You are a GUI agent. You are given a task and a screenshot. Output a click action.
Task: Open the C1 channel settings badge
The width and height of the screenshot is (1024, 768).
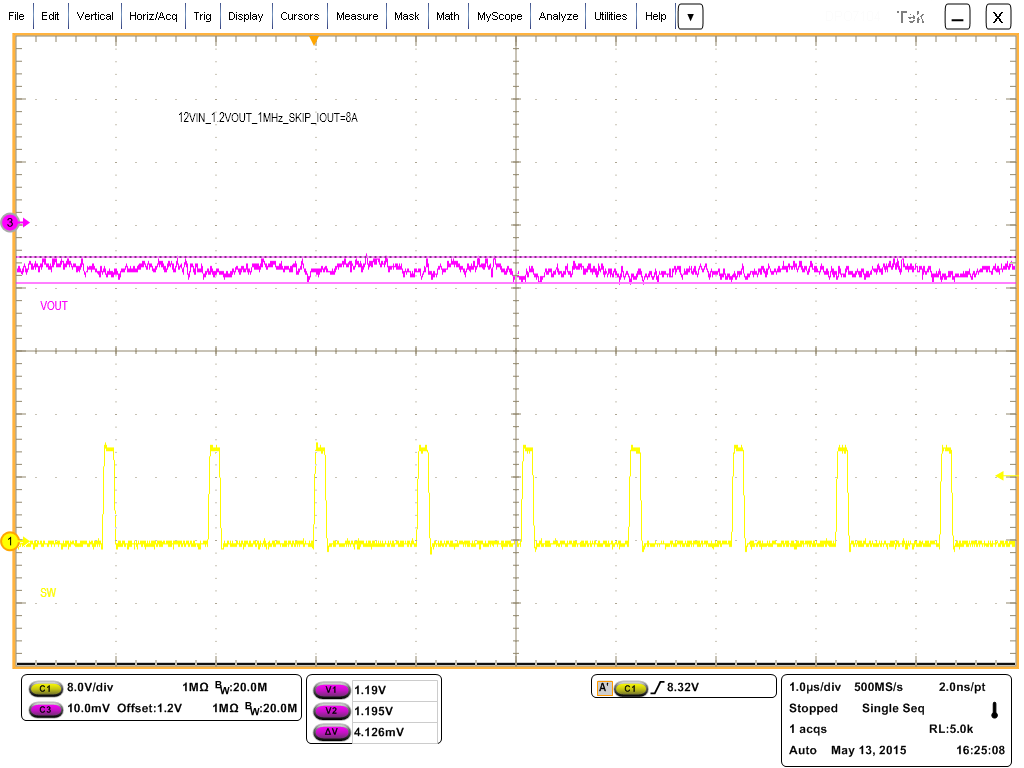click(x=45, y=688)
